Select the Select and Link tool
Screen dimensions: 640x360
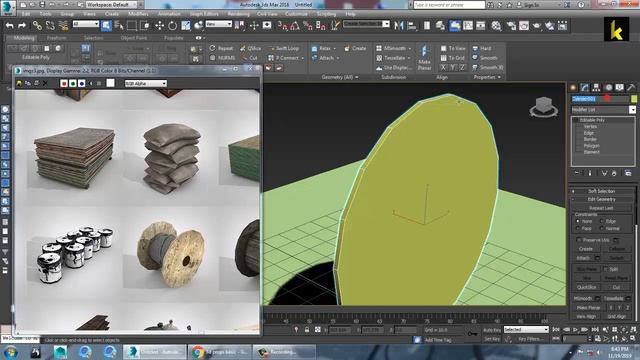[x=37, y=26]
